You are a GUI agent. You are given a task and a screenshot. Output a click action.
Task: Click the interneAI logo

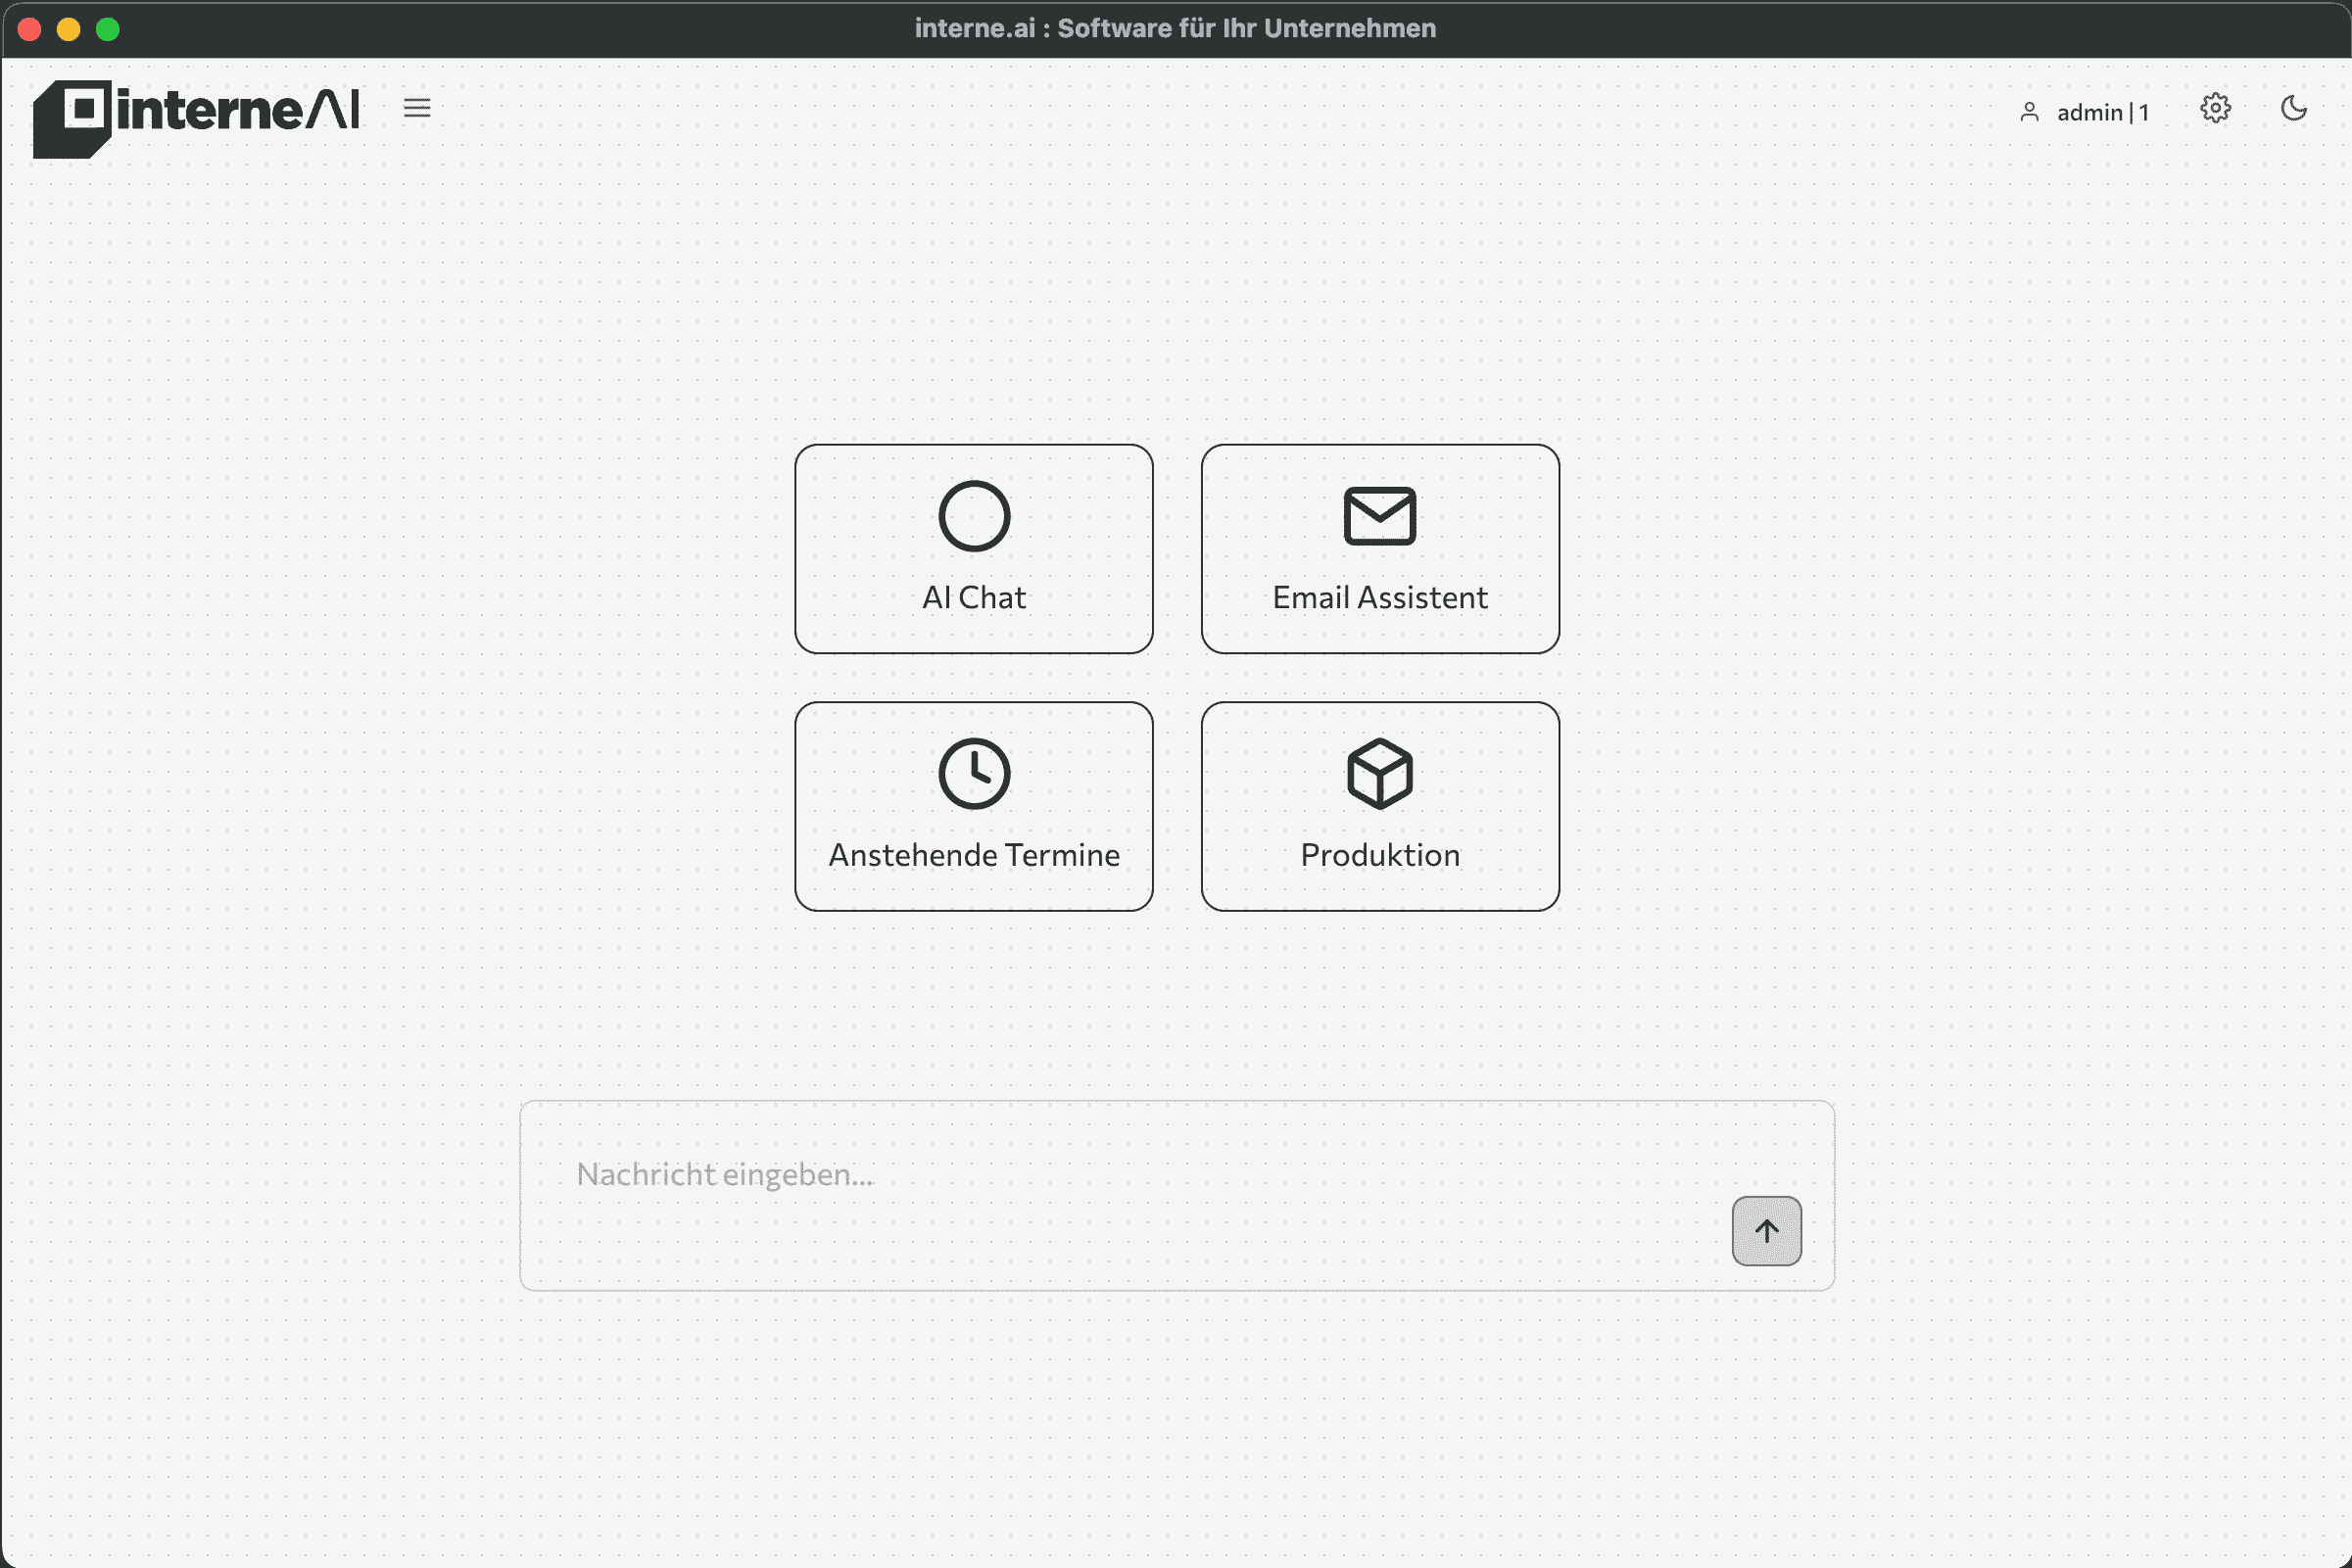tap(197, 116)
